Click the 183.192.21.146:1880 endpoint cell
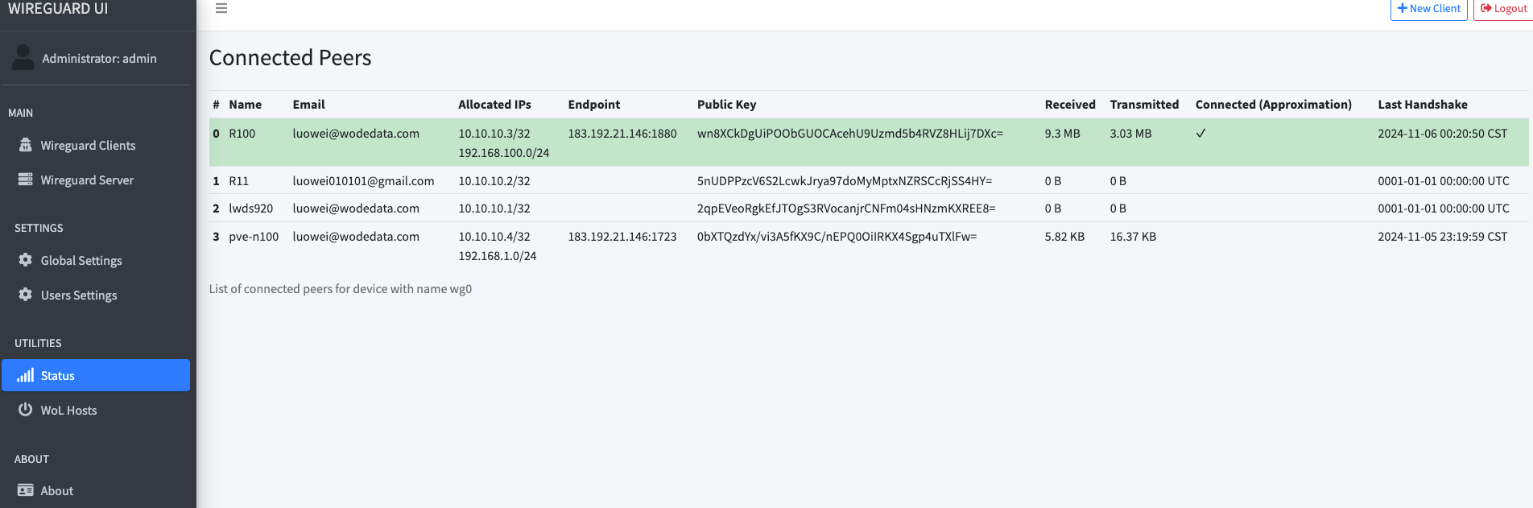1533x508 pixels. (622, 133)
